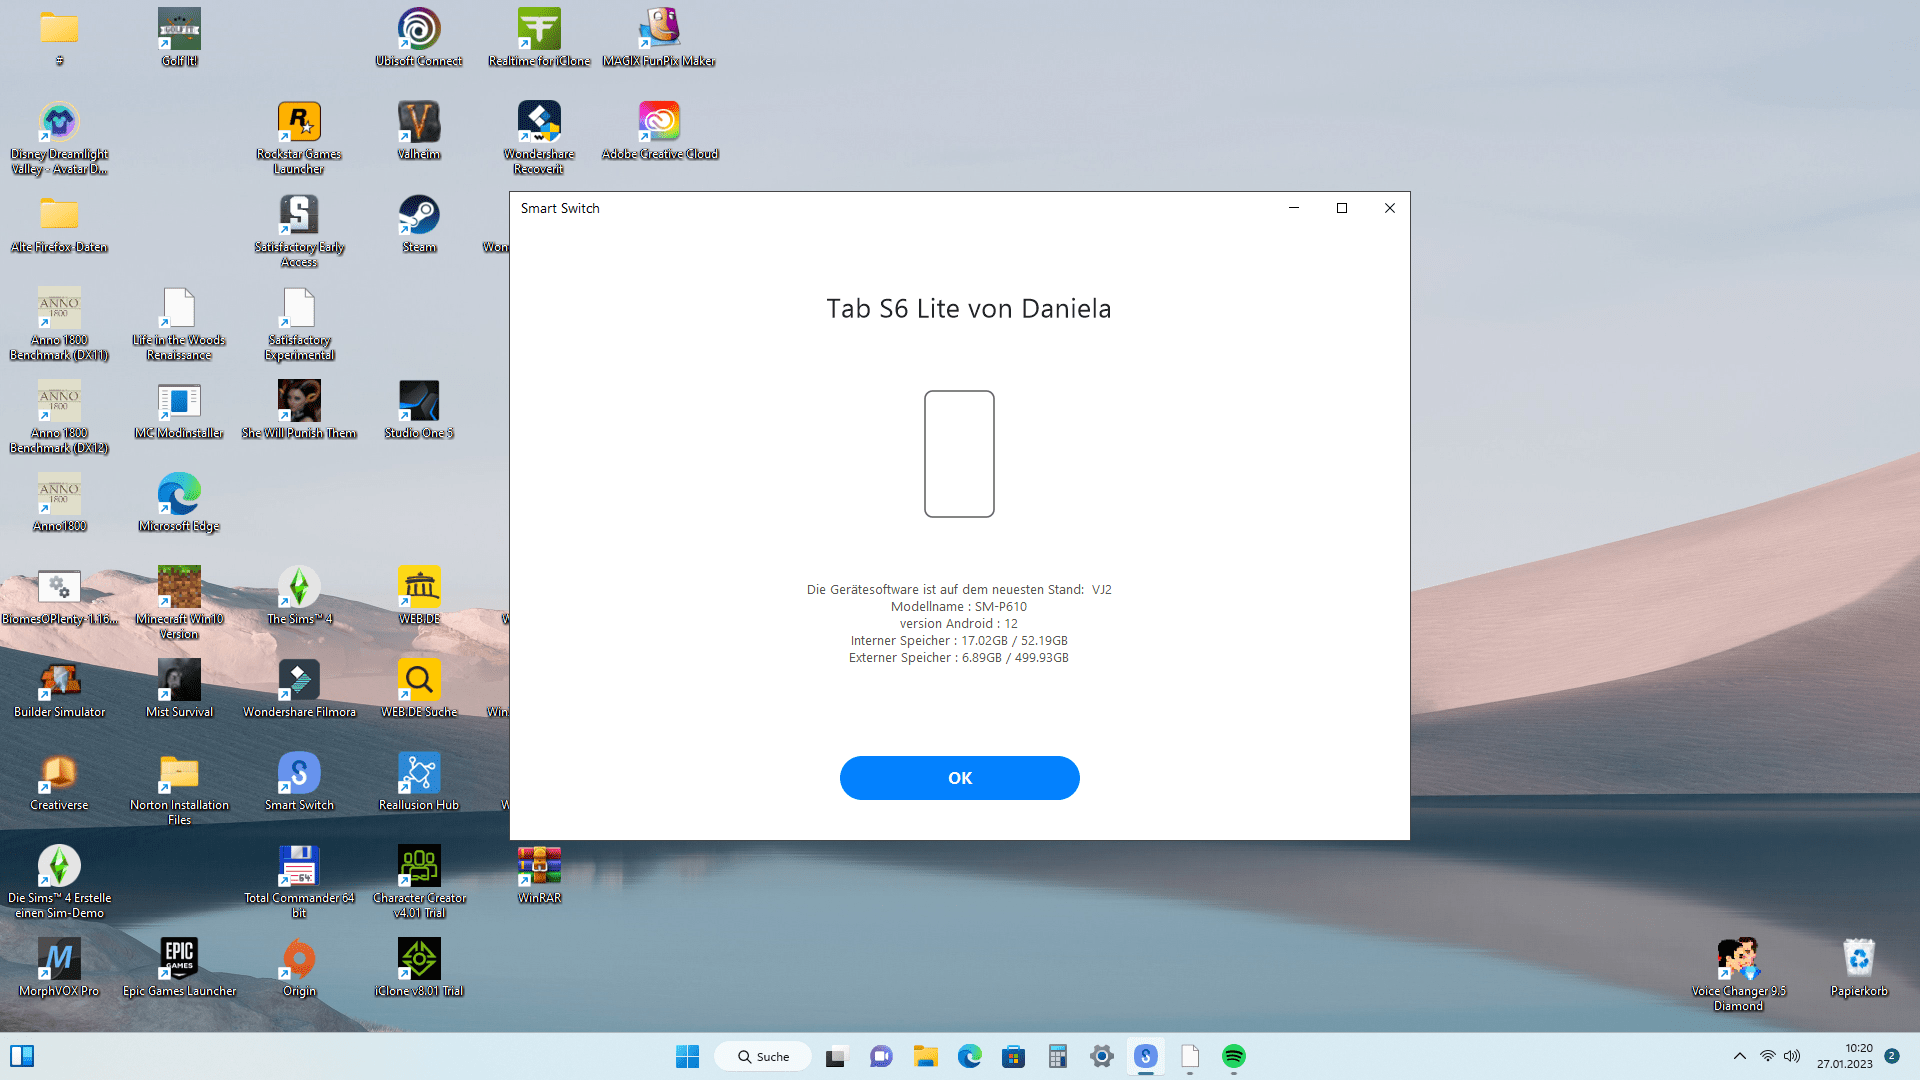The image size is (1920, 1080).
Task: Select Total Commander 64 bit icon
Action: tap(299, 882)
